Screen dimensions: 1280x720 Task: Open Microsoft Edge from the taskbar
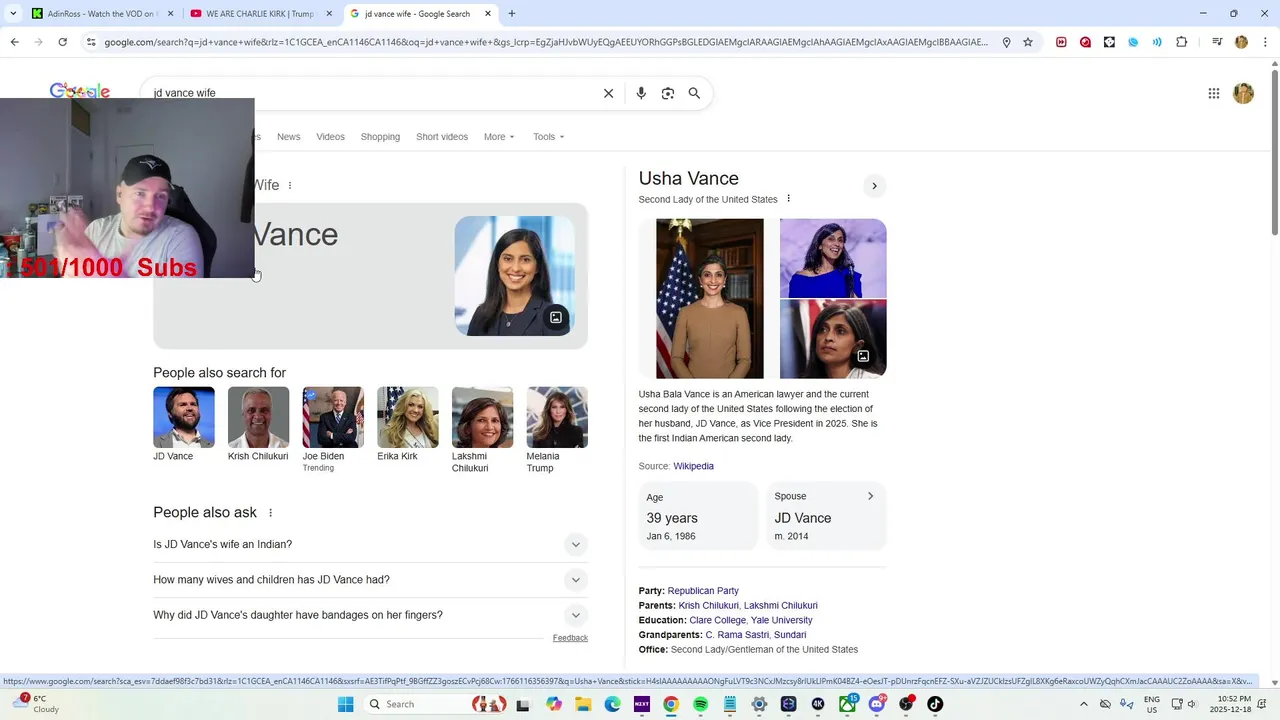612,704
